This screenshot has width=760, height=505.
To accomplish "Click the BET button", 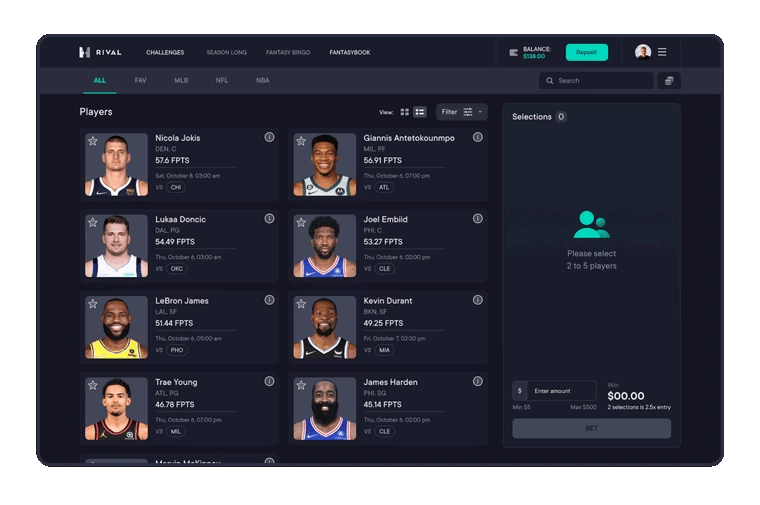I will pos(591,428).
